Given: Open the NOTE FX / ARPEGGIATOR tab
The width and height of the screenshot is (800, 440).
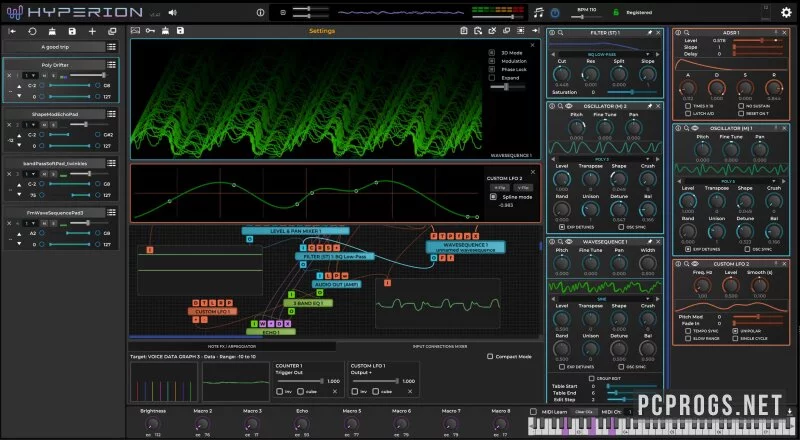Looking at the screenshot, I should (232, 346).
